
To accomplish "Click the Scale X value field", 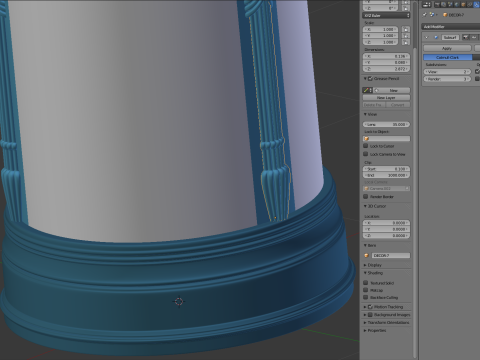I will (381, 29).
